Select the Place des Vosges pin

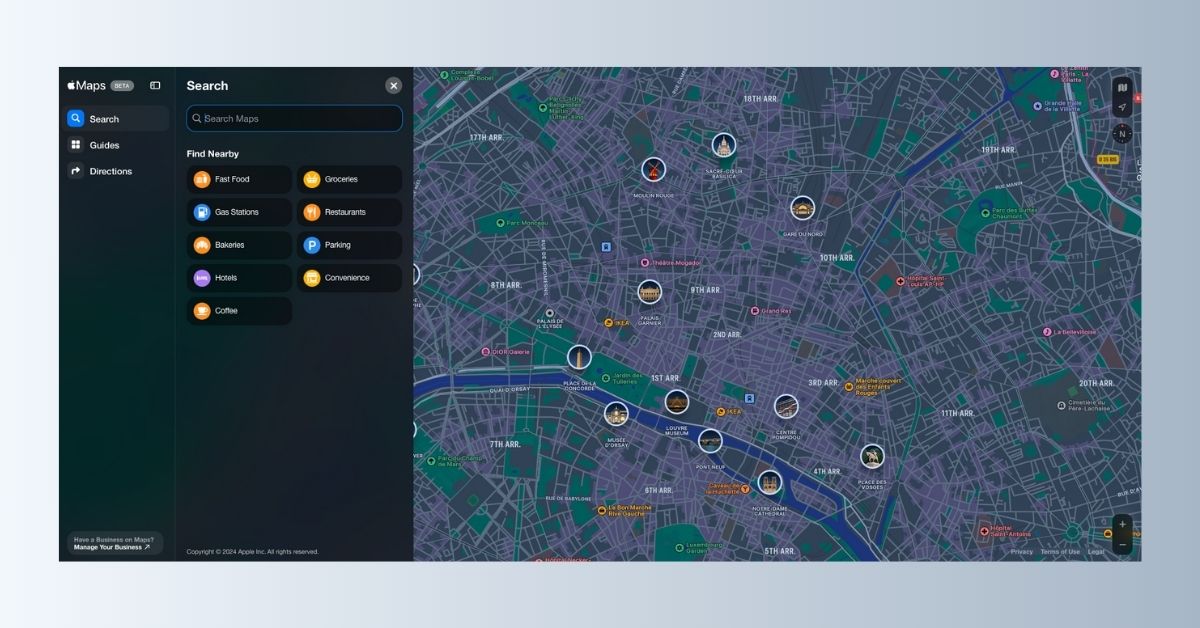(872, 457)
